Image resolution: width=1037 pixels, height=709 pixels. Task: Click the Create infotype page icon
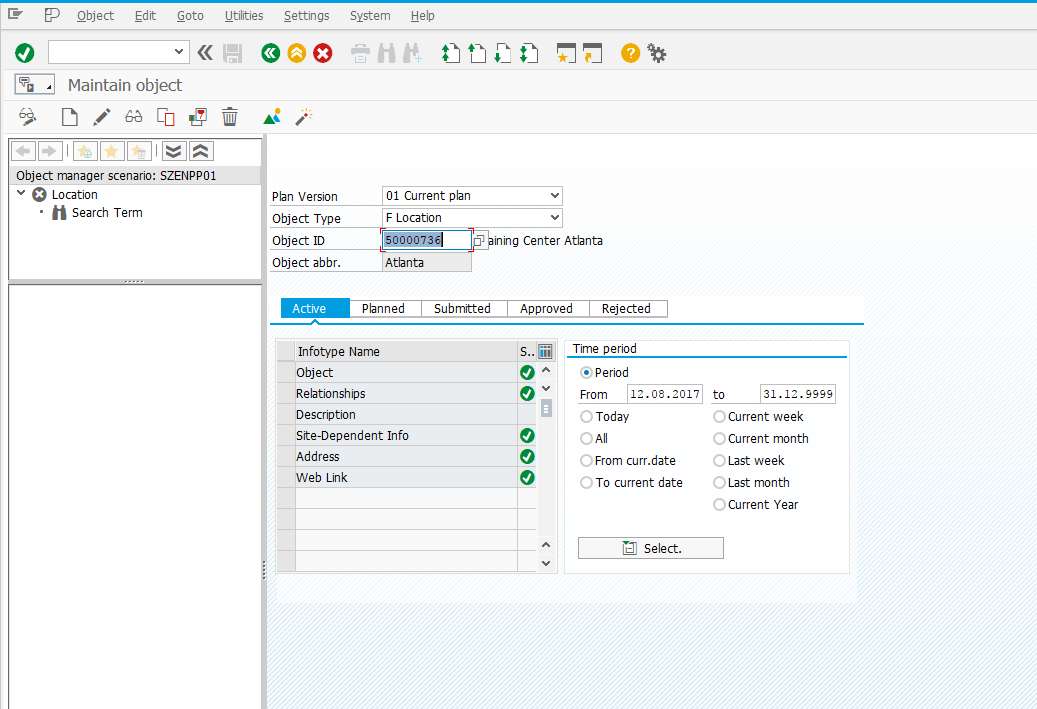[x=69, y=117]
